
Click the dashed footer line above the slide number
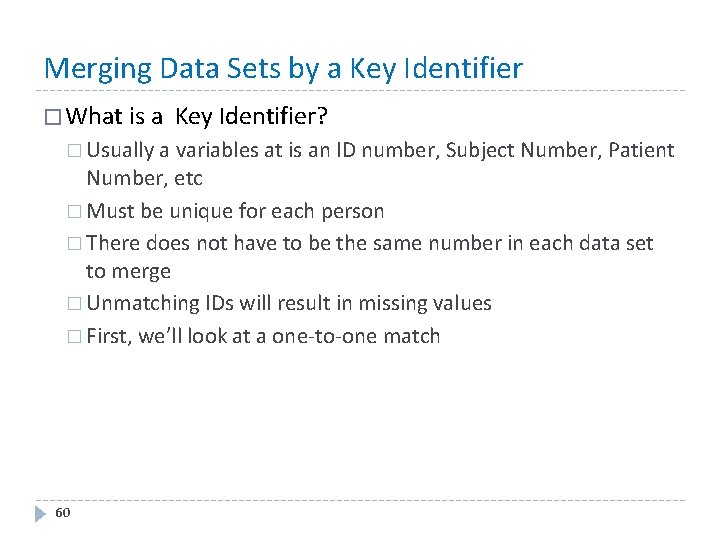pyautogui.click(x=360, y=500)
